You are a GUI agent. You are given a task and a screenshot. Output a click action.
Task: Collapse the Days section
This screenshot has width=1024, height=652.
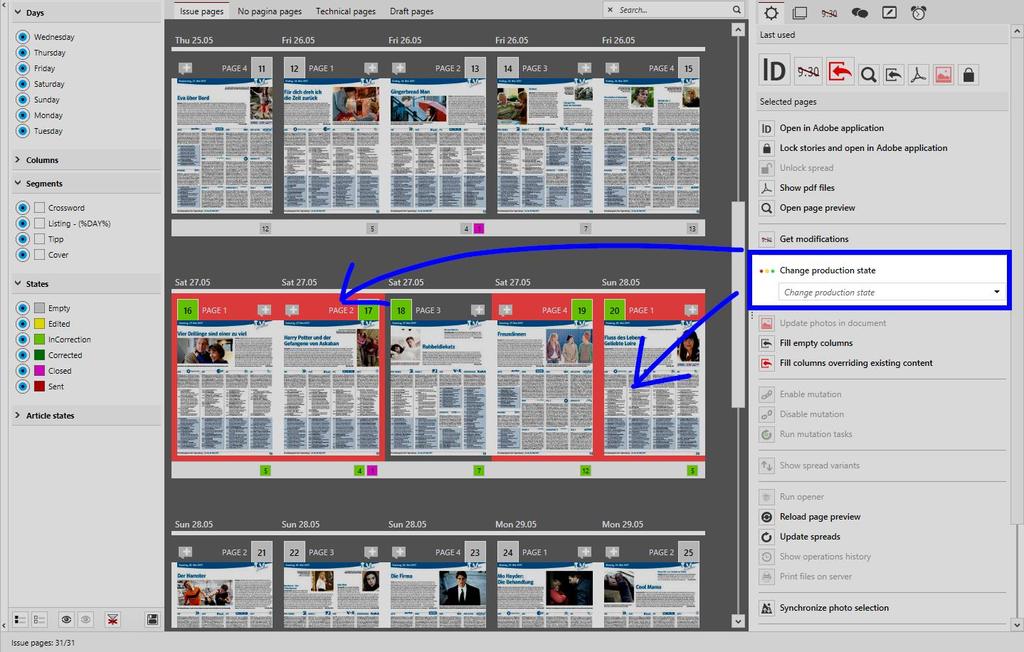[x=18, y=12]
